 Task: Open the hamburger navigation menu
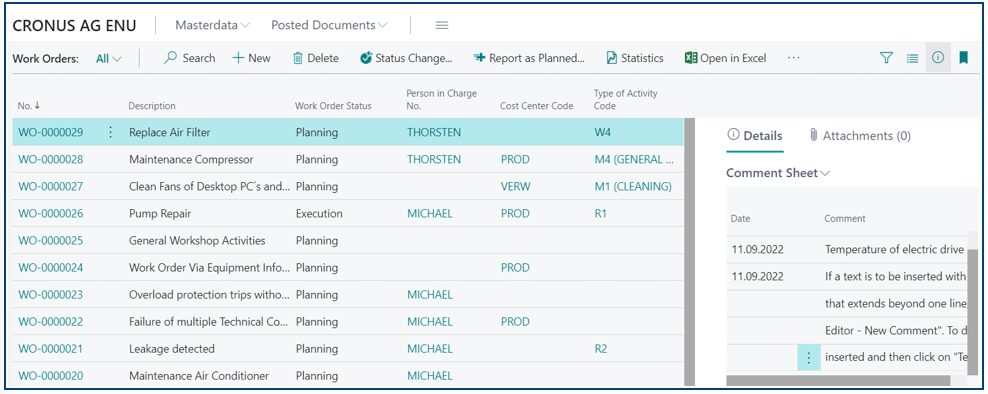pyautogui.click(x=442, y=25)
